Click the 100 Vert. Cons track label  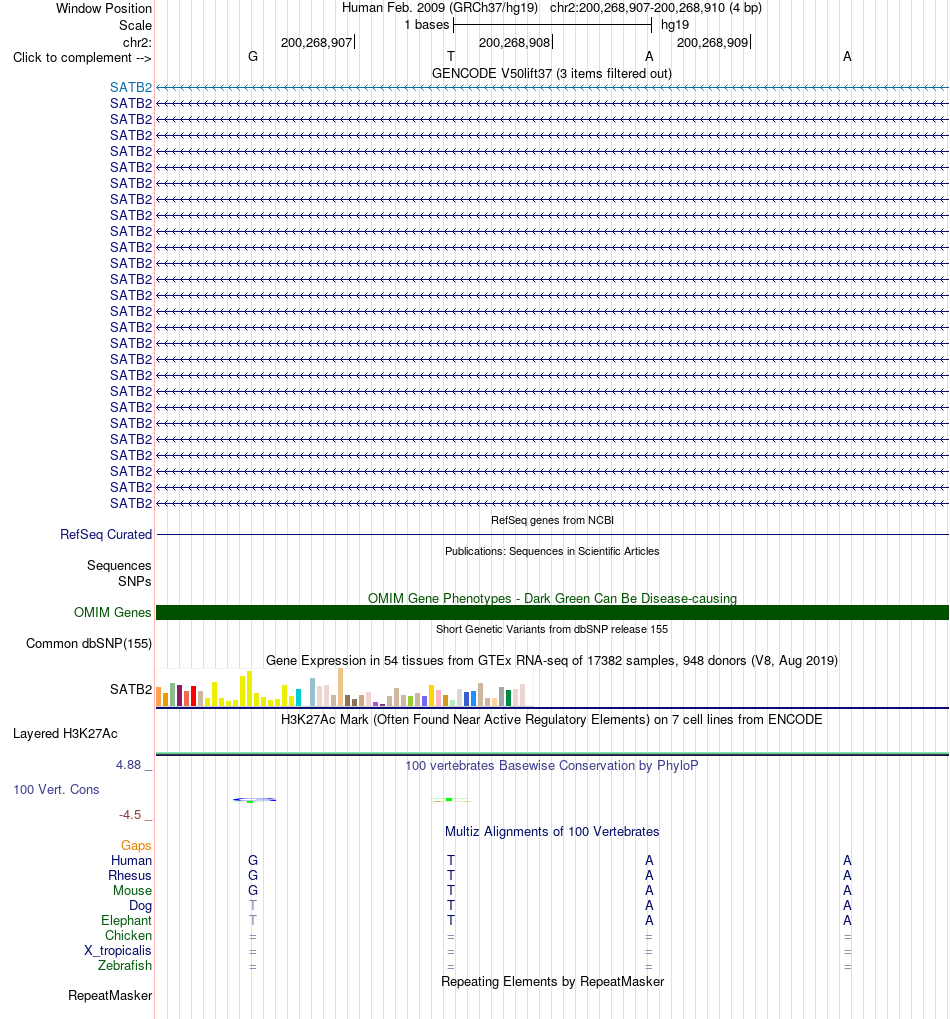pyautogui.click(x=57, y=790)
